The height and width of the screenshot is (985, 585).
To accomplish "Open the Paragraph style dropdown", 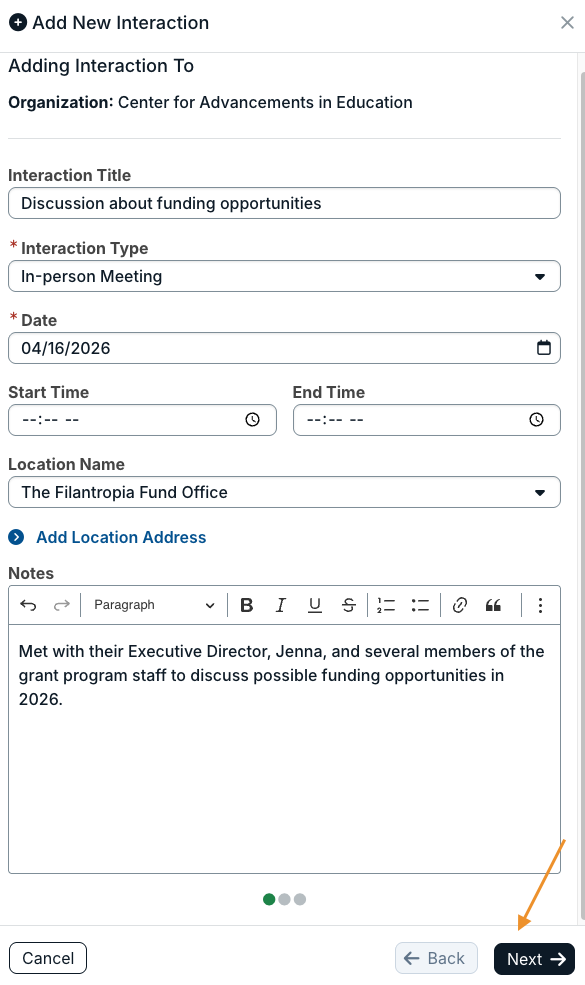I will [154, 605].
